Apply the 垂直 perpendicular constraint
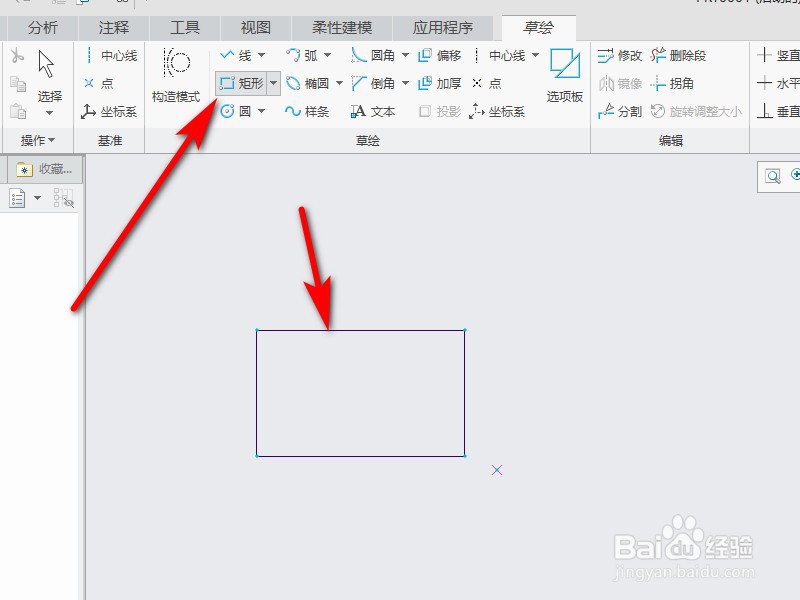The height and width of the screenshot is (600, 800). click(778, 111)
